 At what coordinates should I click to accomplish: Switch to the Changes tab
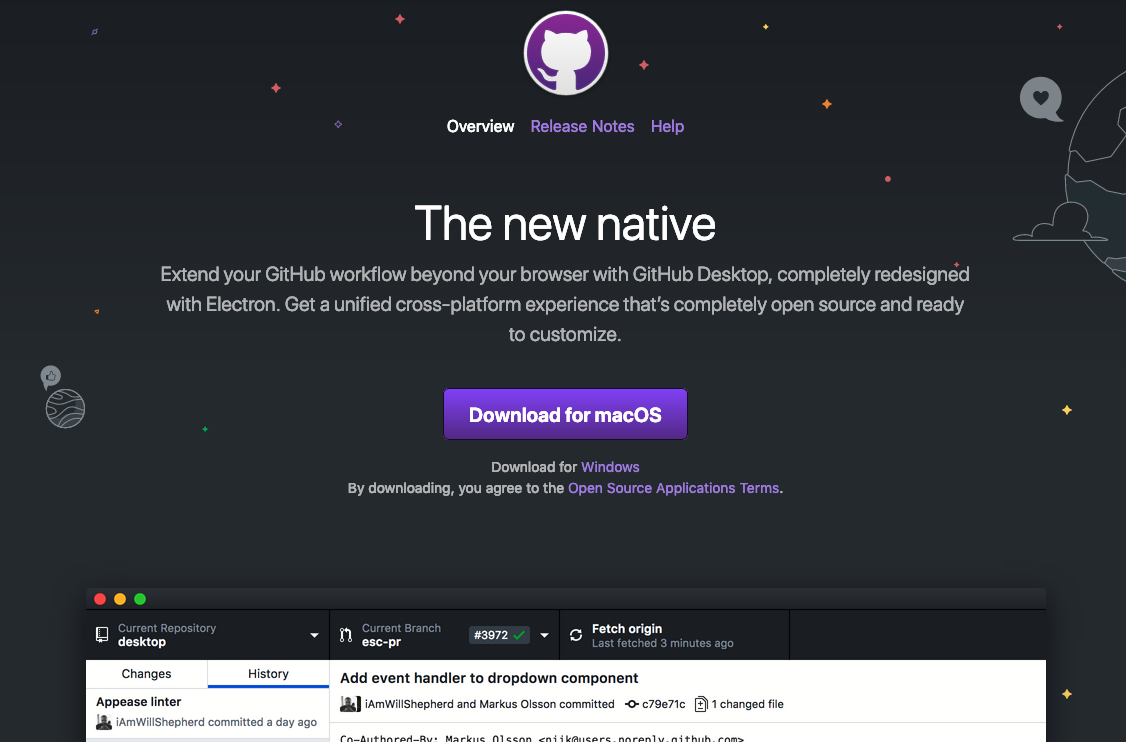tap(146, 674)
